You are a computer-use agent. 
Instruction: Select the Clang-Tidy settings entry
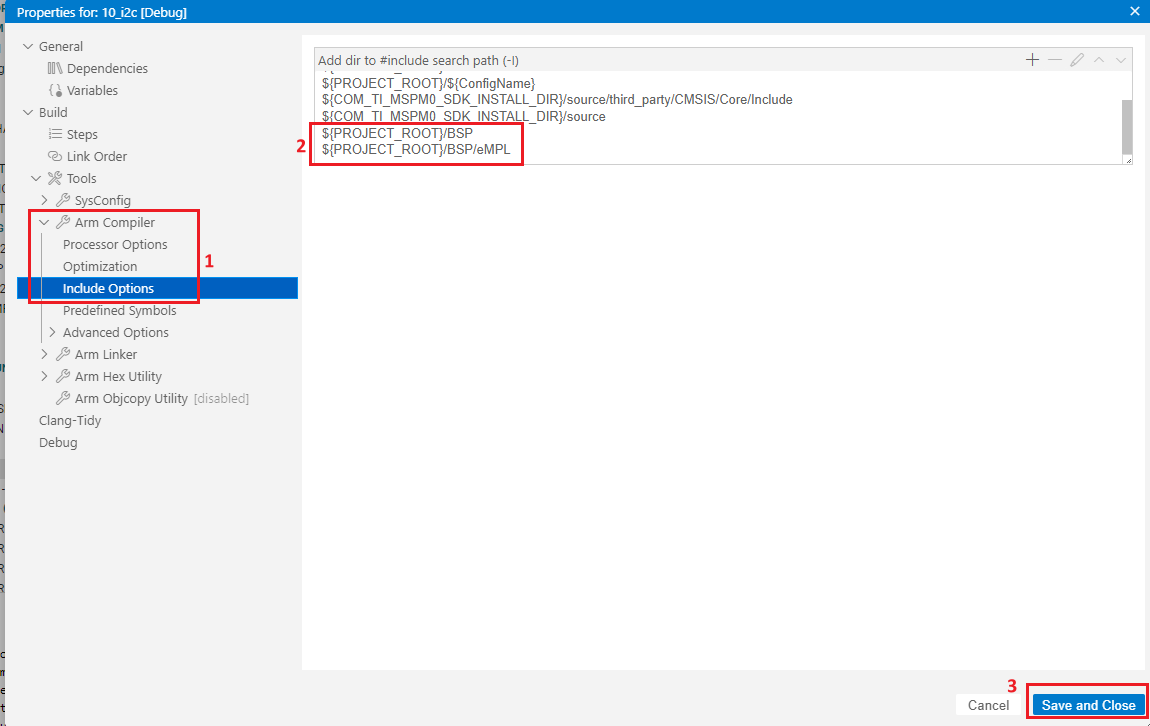coord(70,420)
